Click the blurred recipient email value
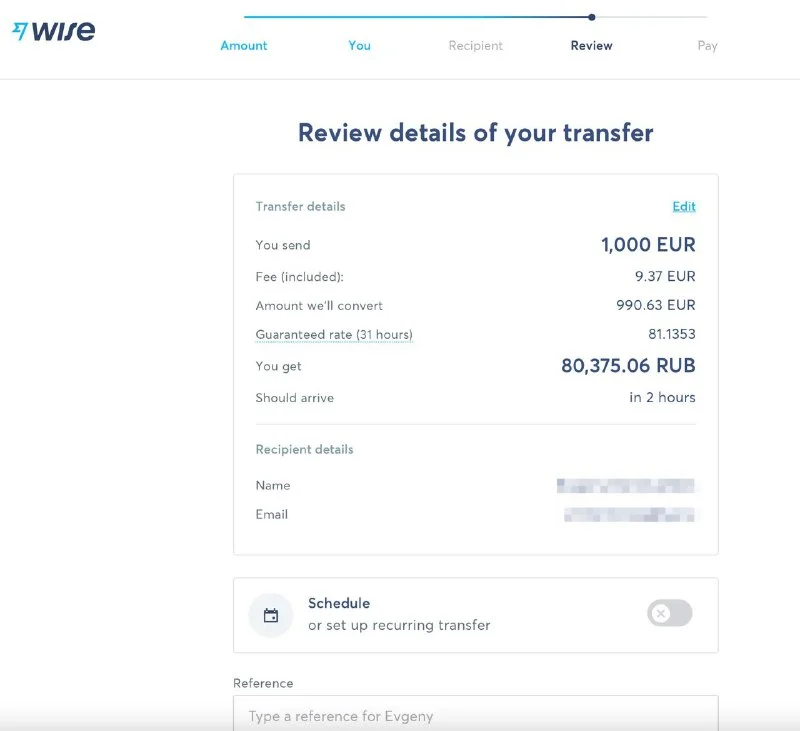 click(628, 515)
